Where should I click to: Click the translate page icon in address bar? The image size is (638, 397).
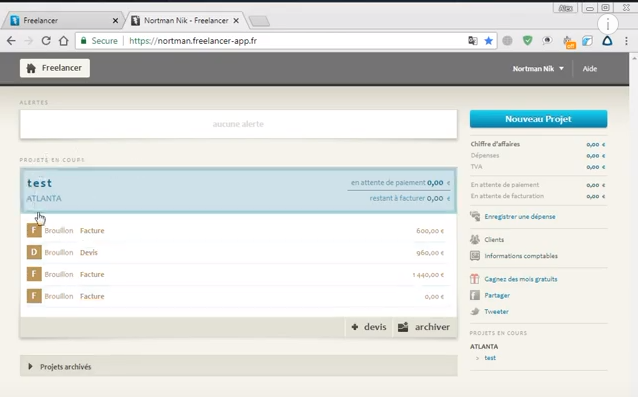(x=472, y=41)
